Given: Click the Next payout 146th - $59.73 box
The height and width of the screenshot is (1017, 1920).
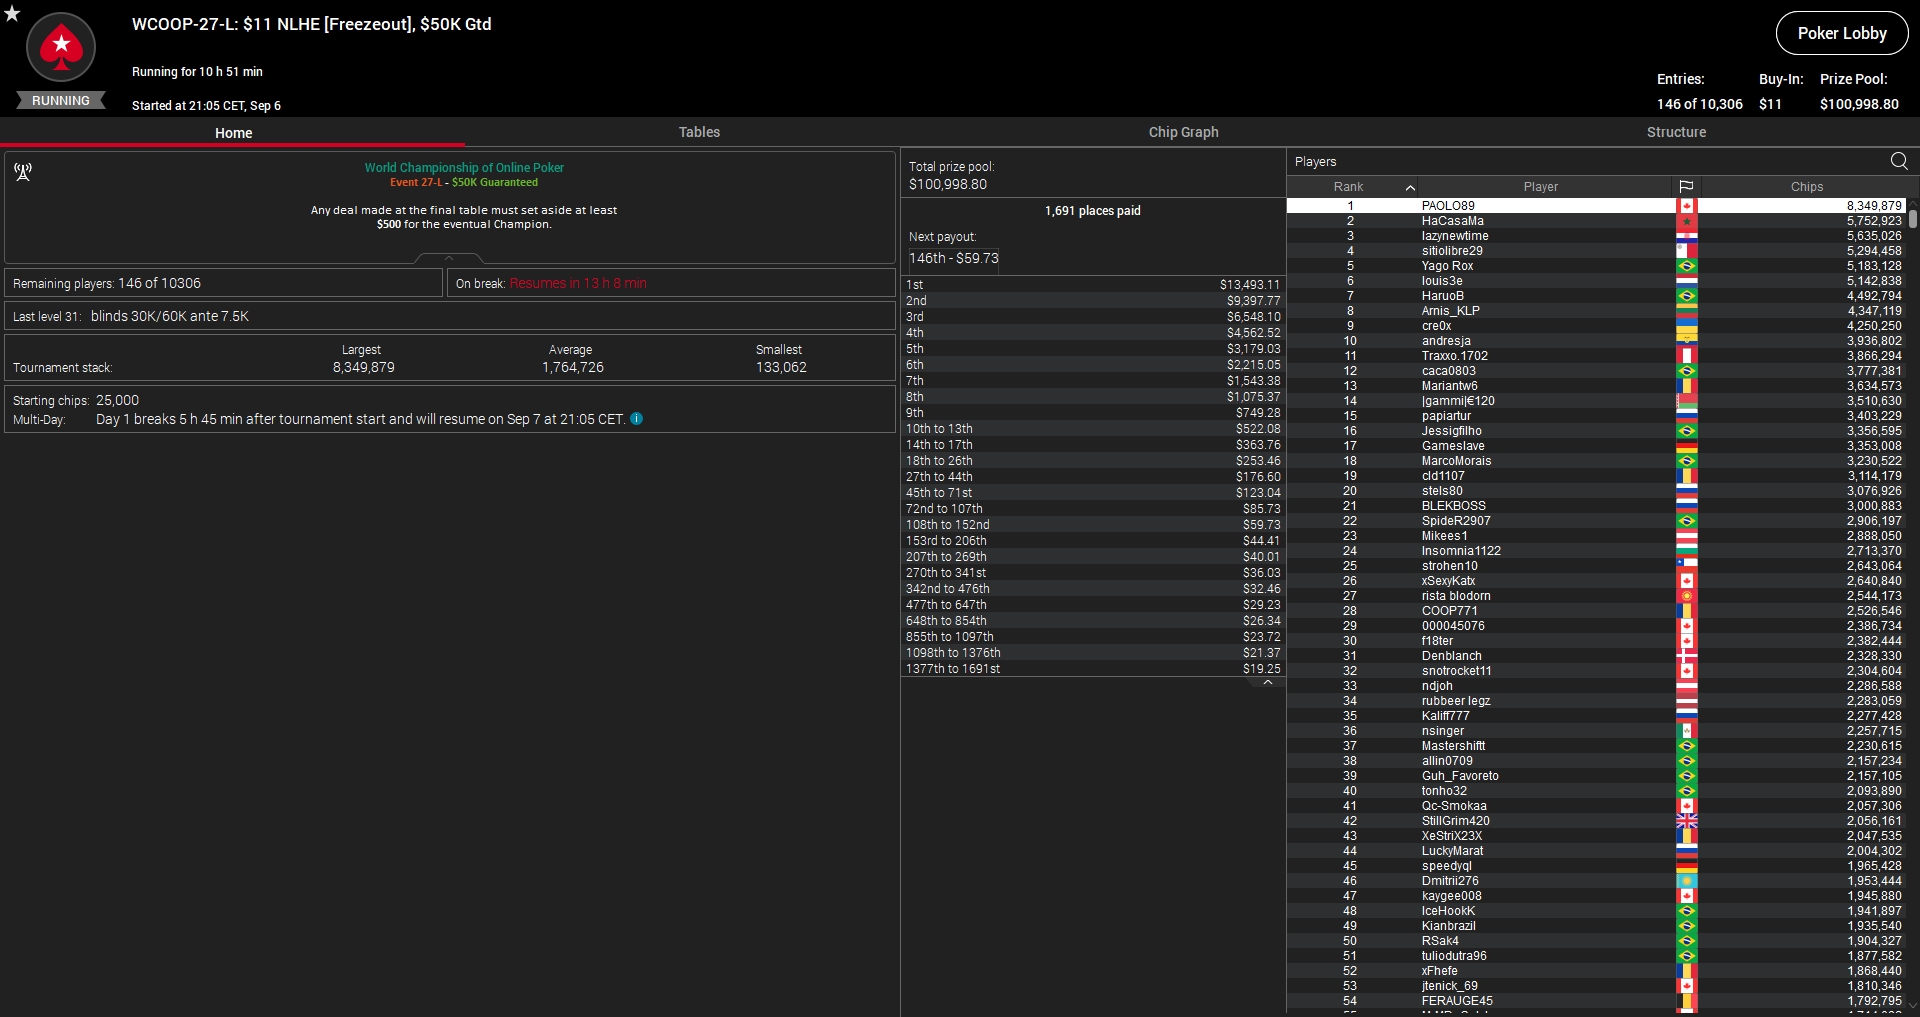Looking at the screenshot, I should coord(953,258).
